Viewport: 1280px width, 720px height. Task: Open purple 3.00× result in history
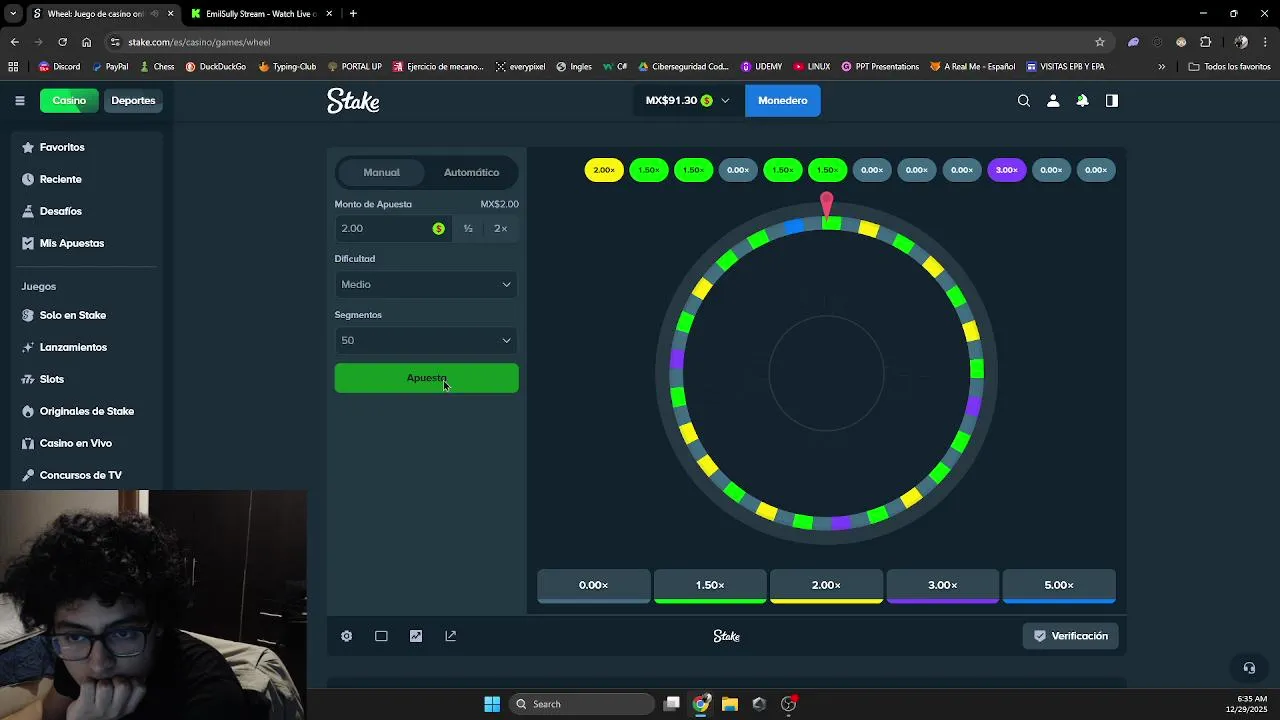coord(1007,170)
